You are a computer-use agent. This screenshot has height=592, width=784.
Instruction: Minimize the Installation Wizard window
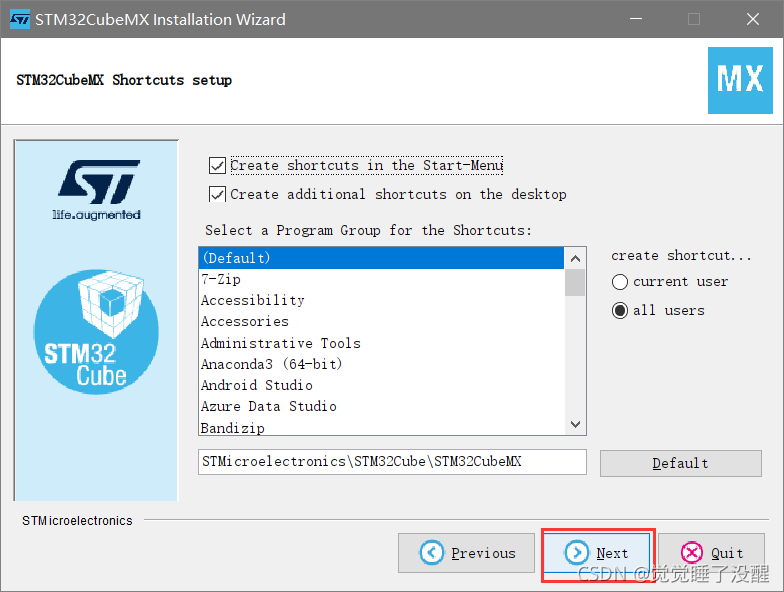[x=636, y=19]
